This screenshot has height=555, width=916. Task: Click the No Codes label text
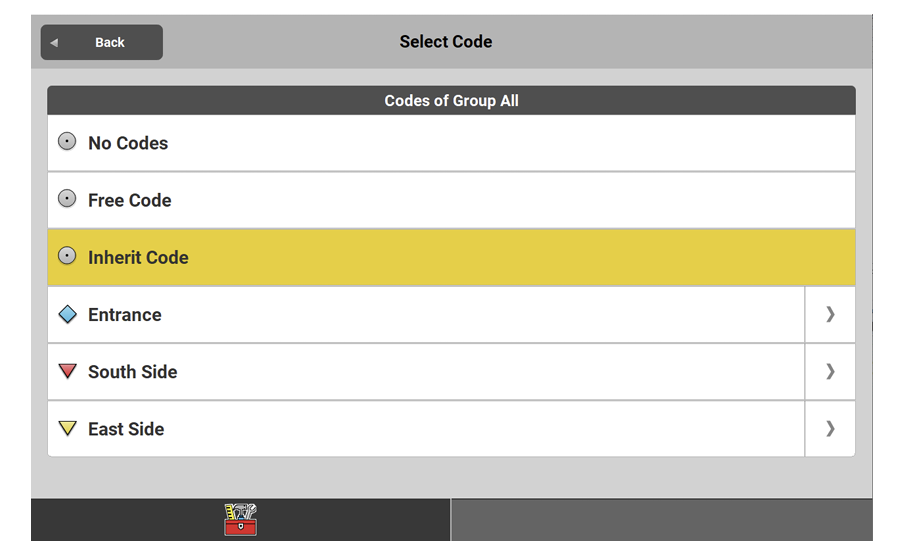click(x=128, y=143)
